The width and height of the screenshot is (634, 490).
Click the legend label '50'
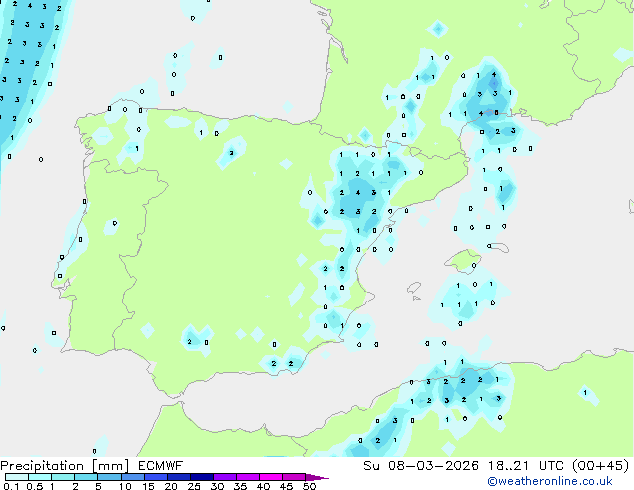click(x=309, y=486)
